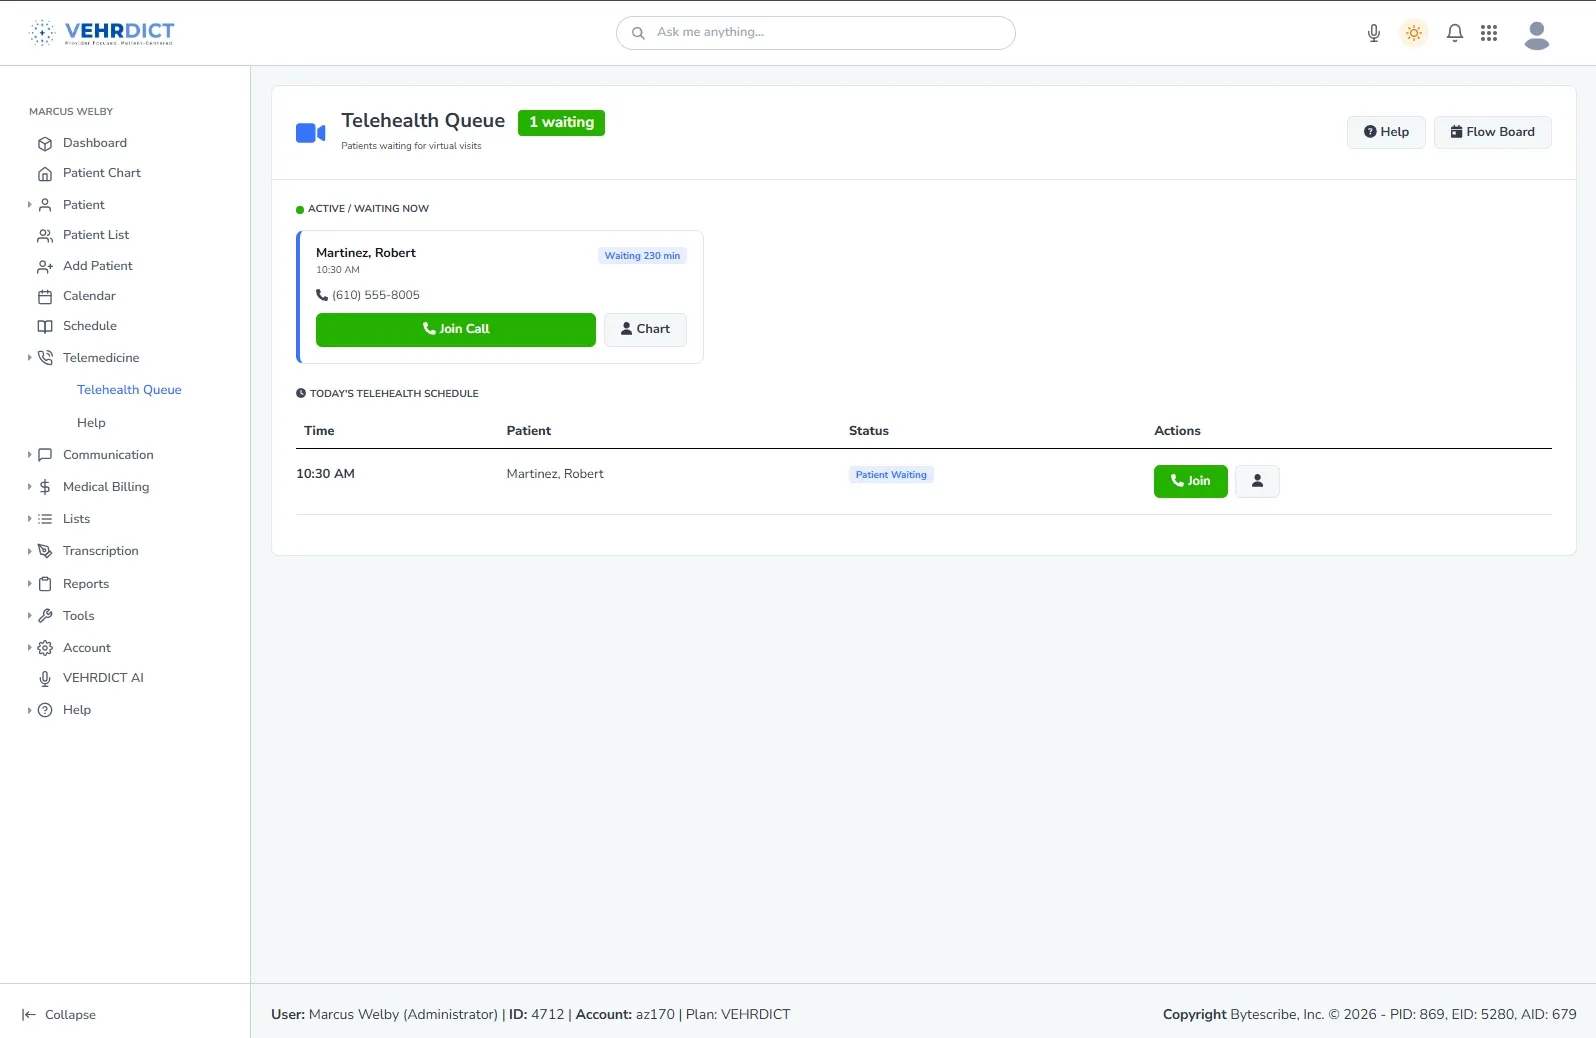Viewport: 1596px width, 1038px height.
Task: Click phone number (610) 555-8005
Action: (x=376, y=295)
